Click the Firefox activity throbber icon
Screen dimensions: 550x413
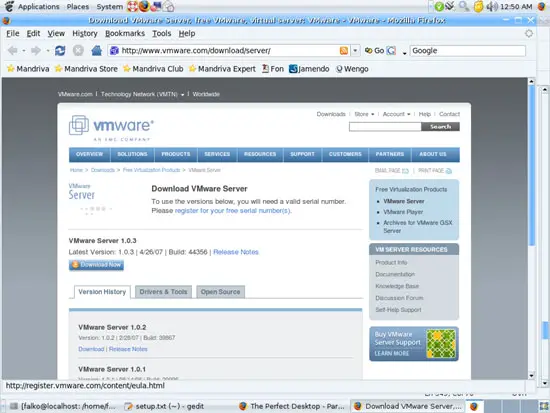click(x=529, y=33)
